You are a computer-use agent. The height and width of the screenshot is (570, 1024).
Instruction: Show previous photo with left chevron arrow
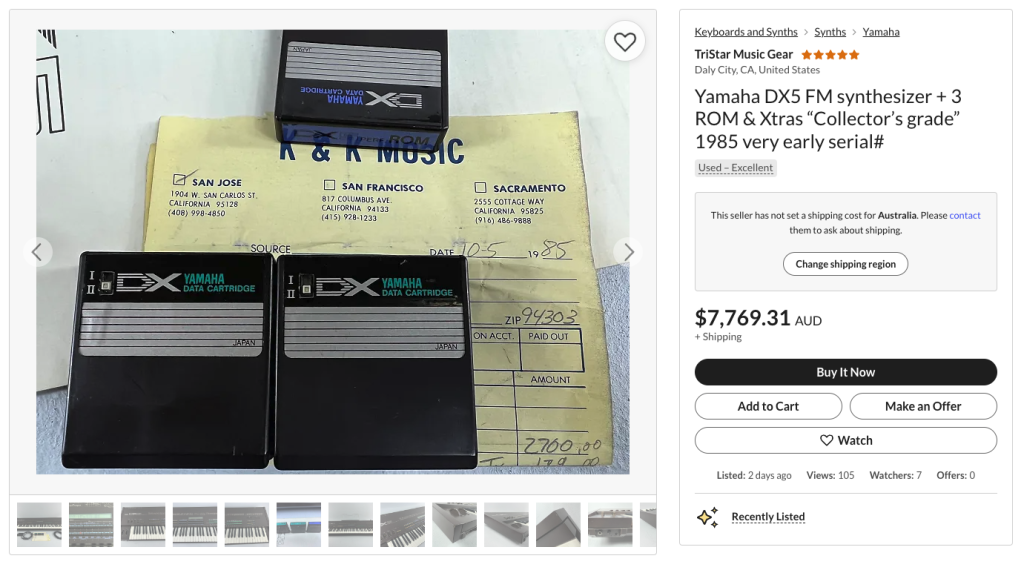click(x=37, y=252)
